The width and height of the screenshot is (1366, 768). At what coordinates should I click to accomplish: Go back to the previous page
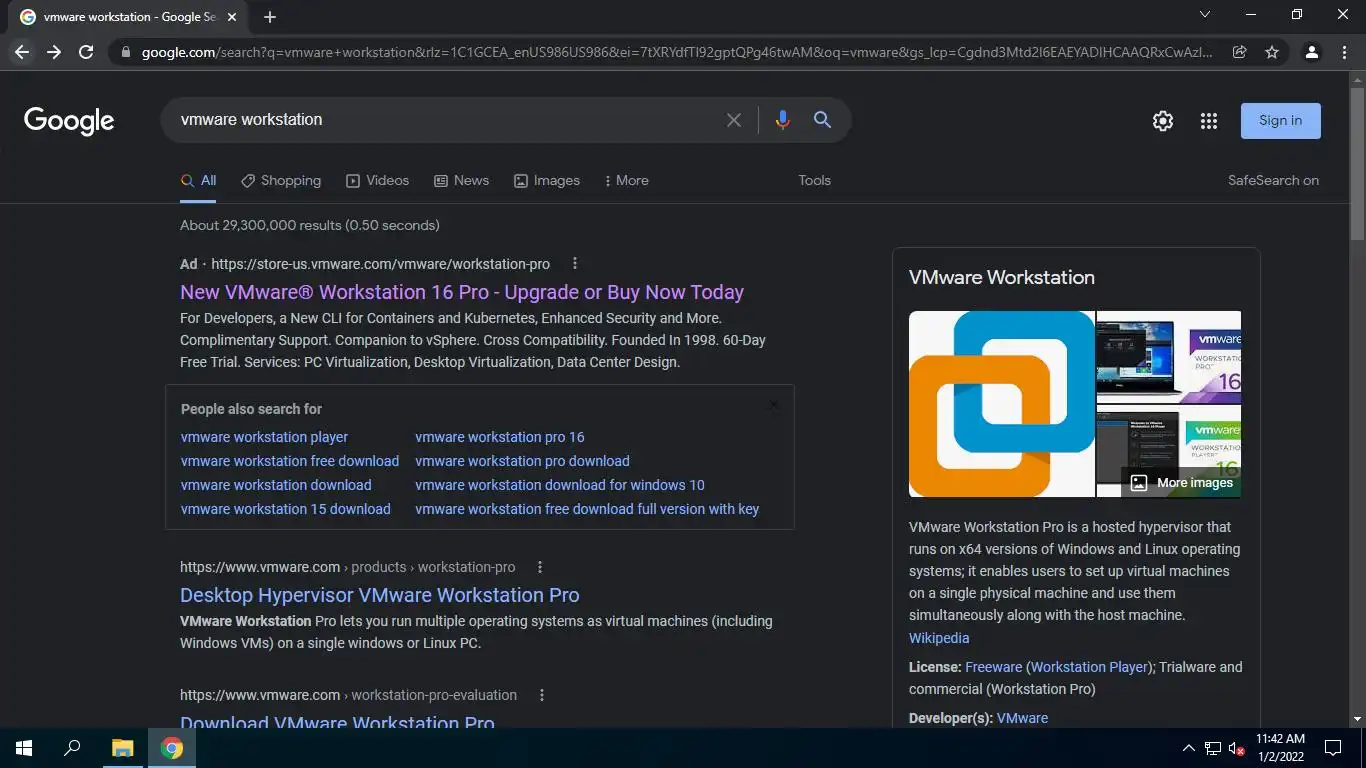pos(22,52)
